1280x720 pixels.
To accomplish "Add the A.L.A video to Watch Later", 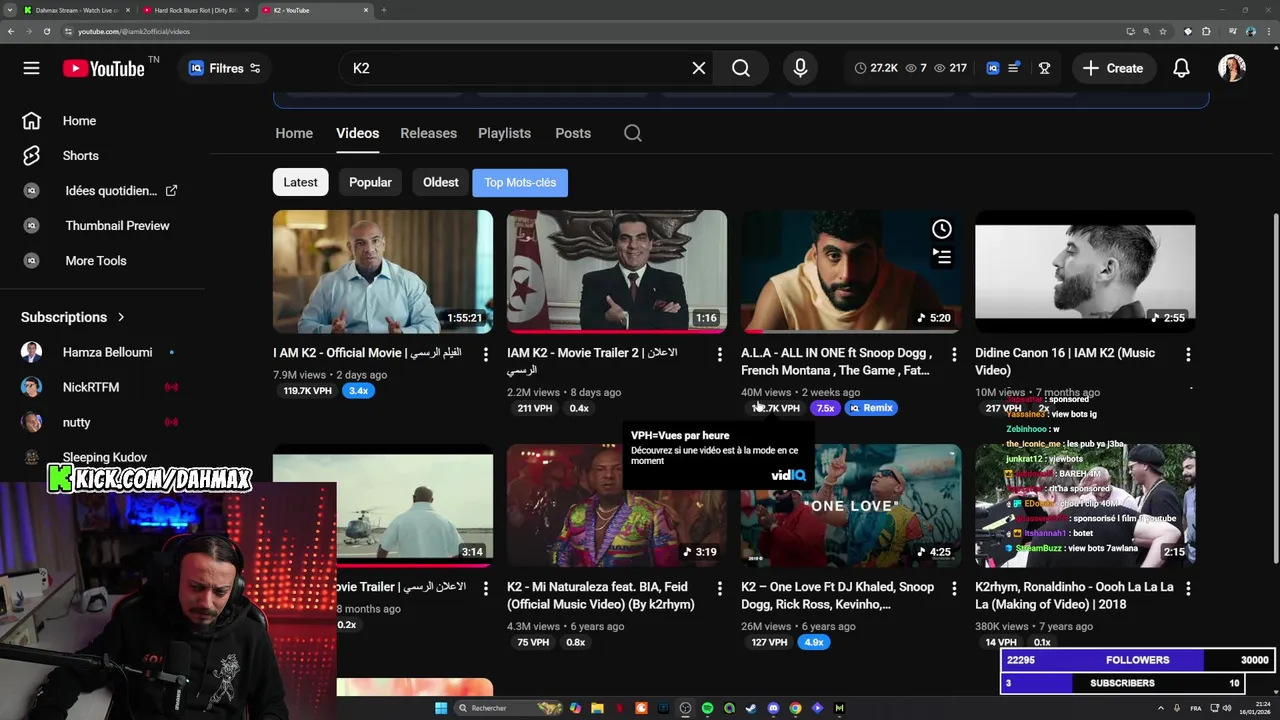I will pyautogui.click(x=942, y=229).
